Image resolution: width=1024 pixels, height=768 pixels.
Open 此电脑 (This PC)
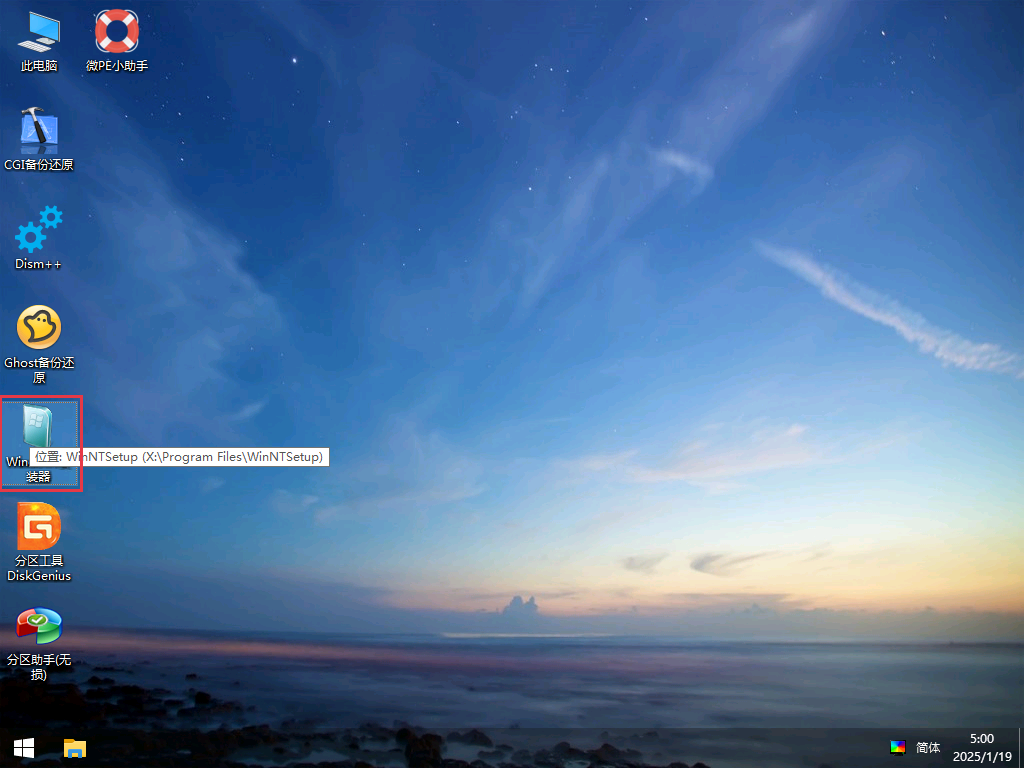click(38, 30)
